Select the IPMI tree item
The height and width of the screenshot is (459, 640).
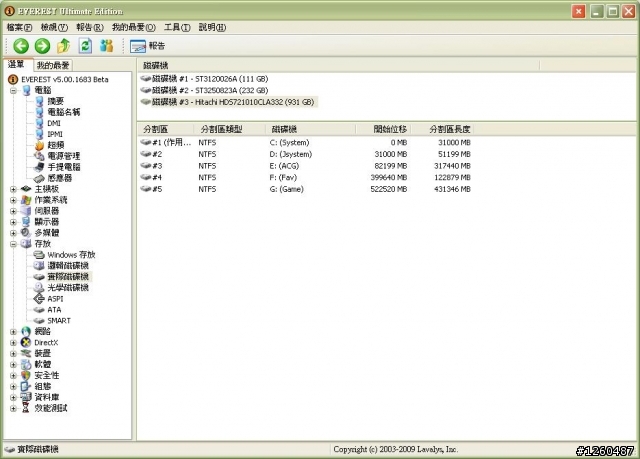click(x=55, y=134)
